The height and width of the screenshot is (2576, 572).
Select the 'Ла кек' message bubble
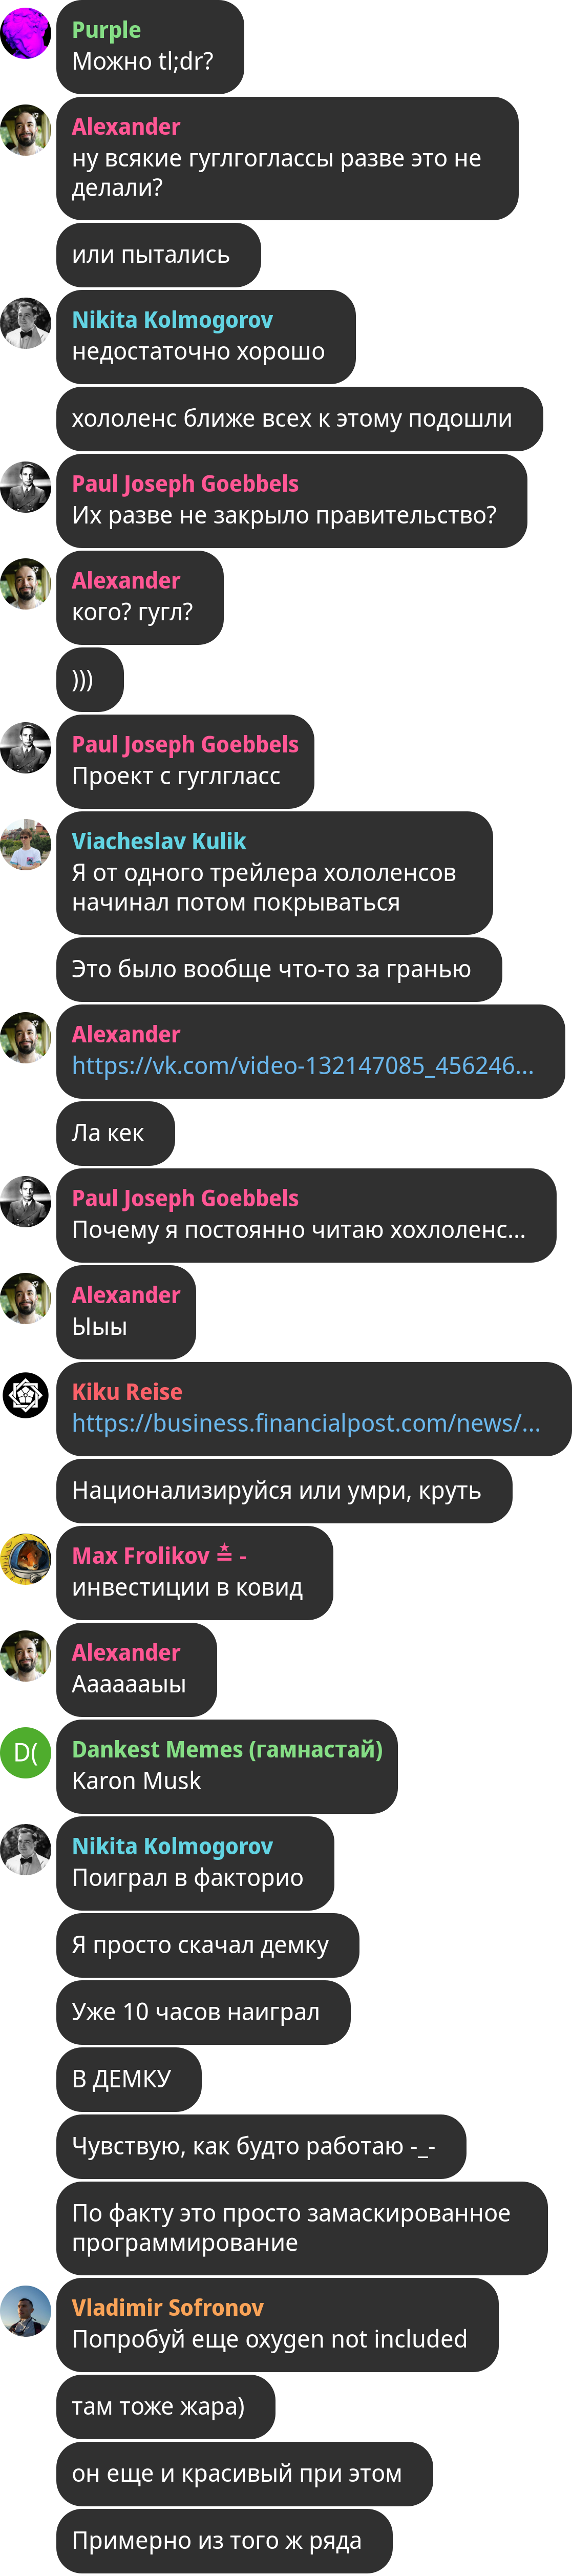pos(116,1134)
